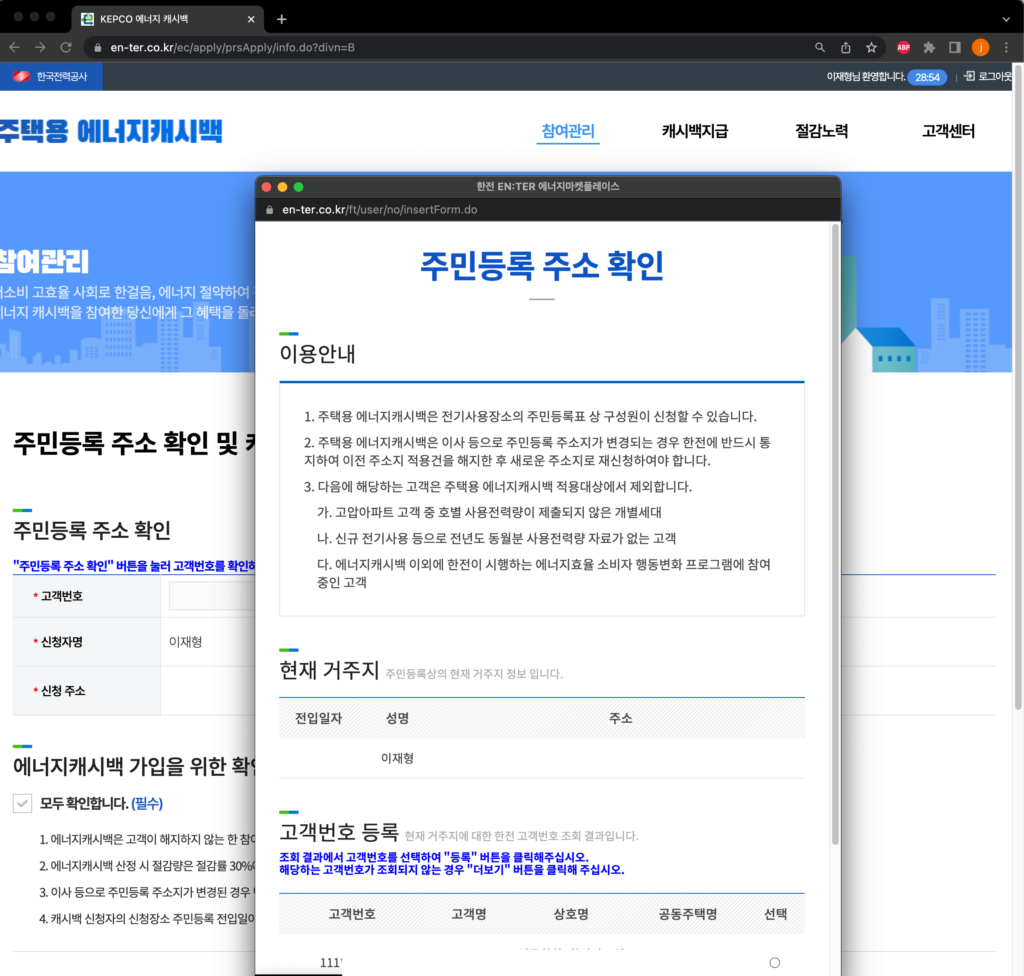1024x976 pixels.
Task: Click the 주택용 에너지캐시백 site logo
Action: click(x=111, y=131)
